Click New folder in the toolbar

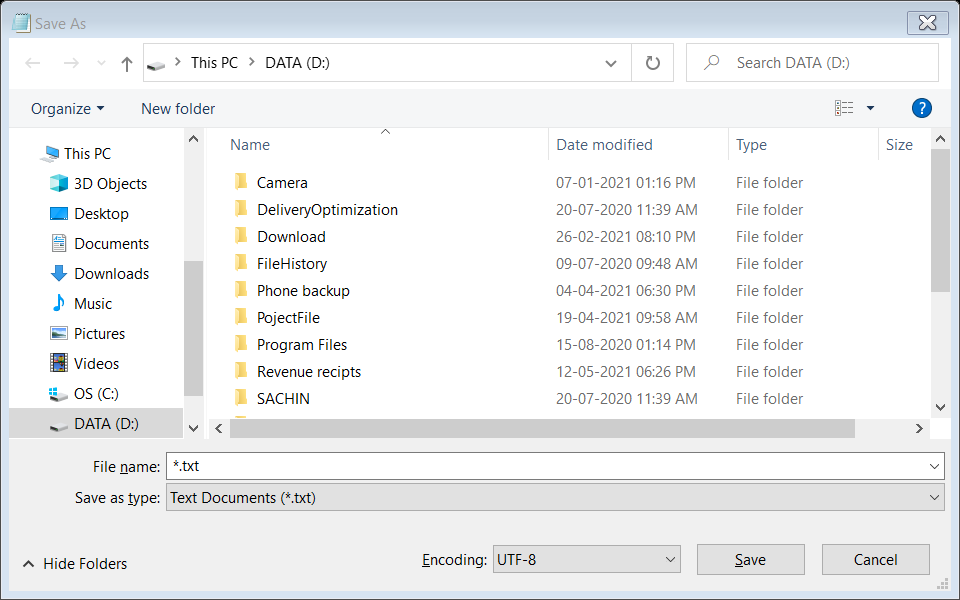[178, 108]
